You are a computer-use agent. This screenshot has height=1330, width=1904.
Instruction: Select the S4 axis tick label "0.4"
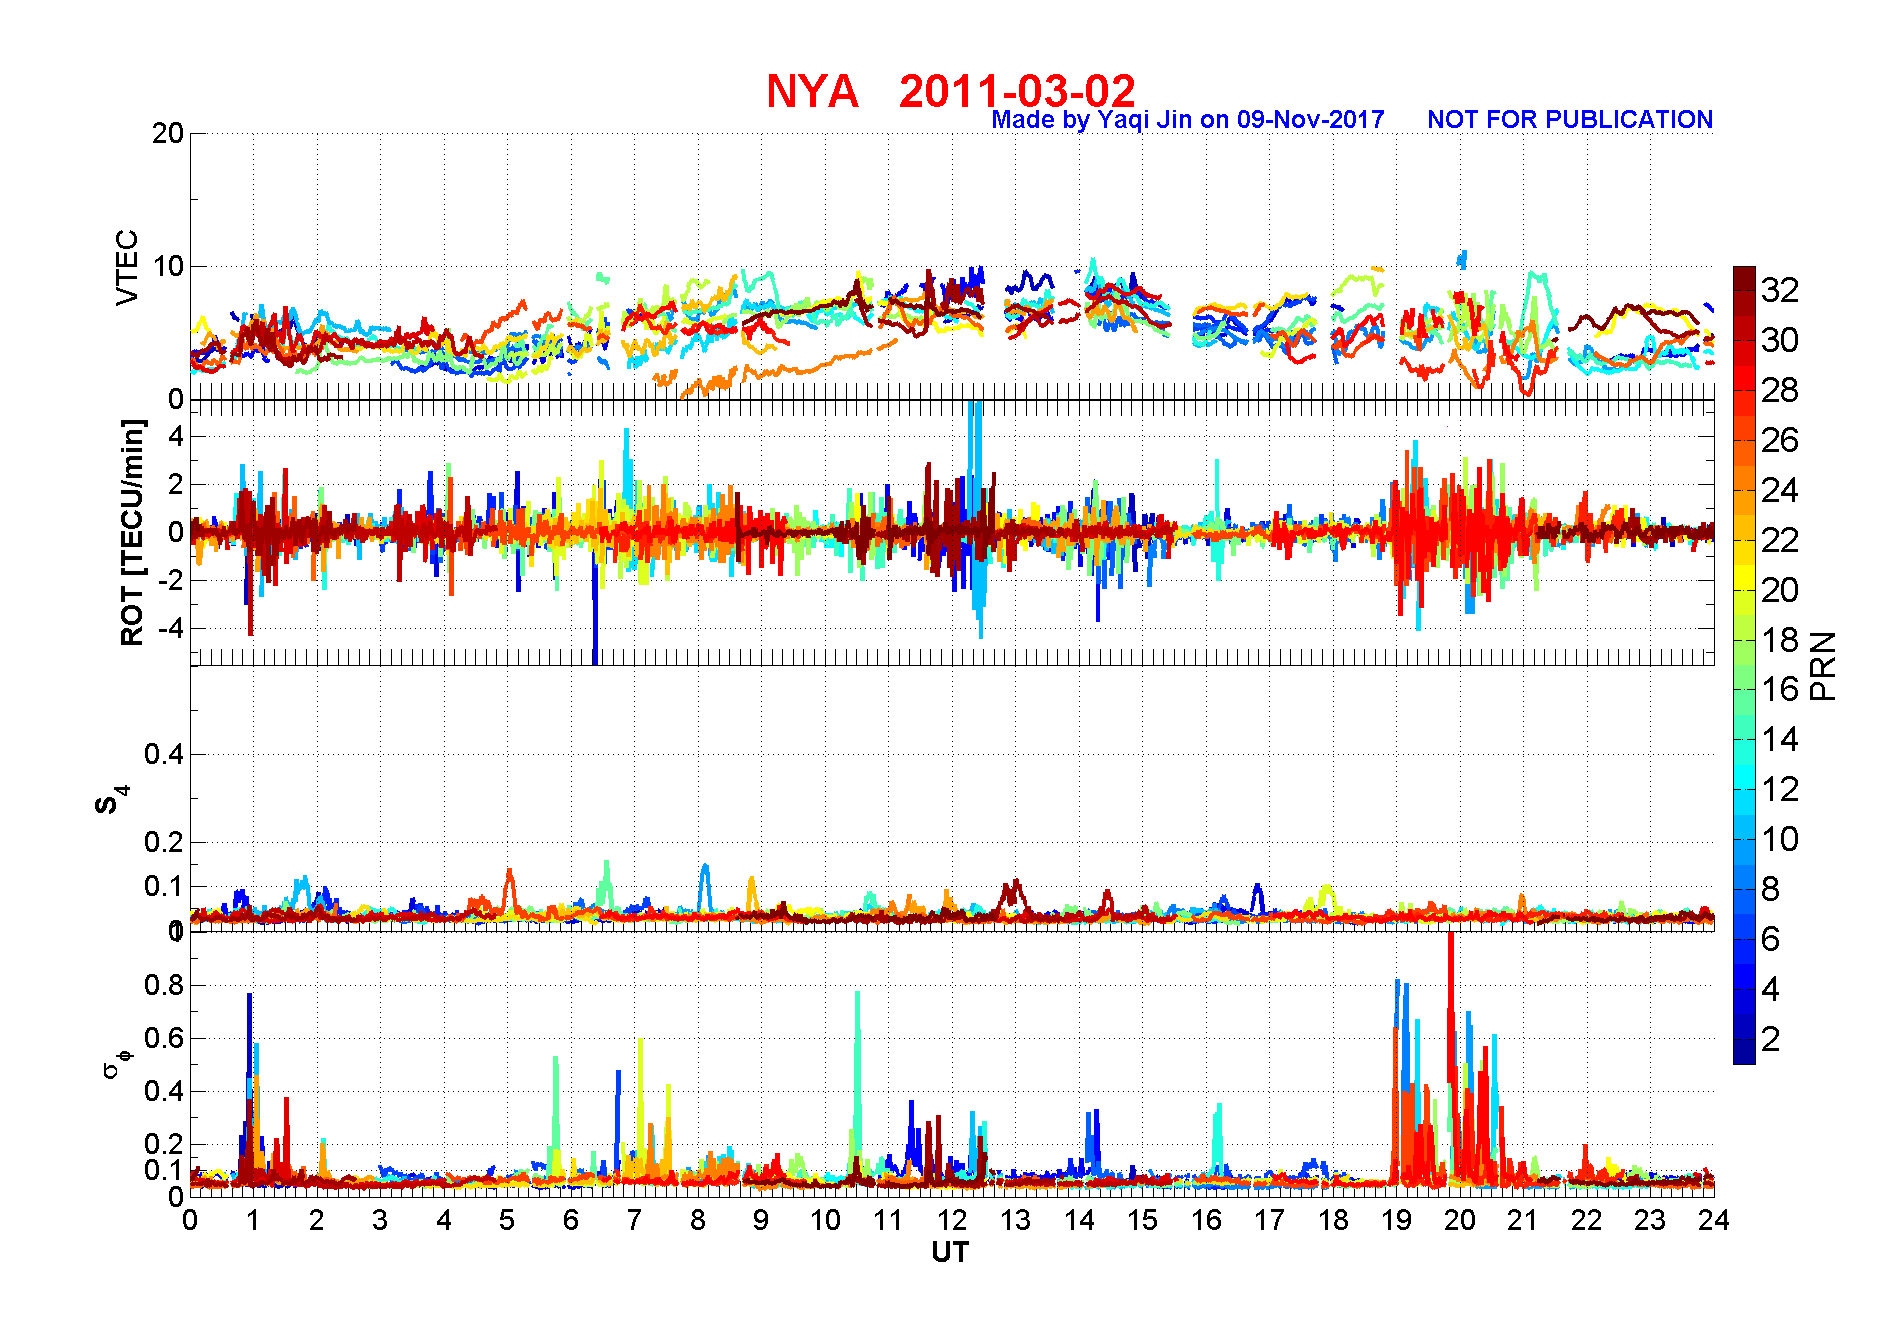(164, 754)
